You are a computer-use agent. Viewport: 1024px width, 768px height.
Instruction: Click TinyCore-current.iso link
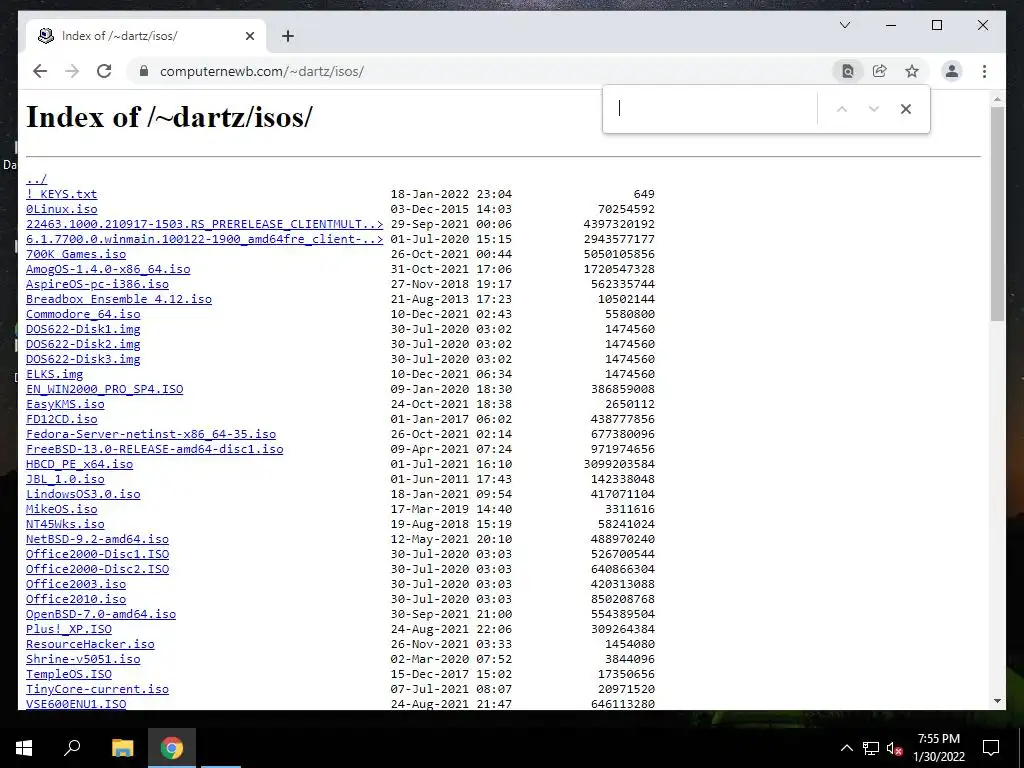coord(97,690)
